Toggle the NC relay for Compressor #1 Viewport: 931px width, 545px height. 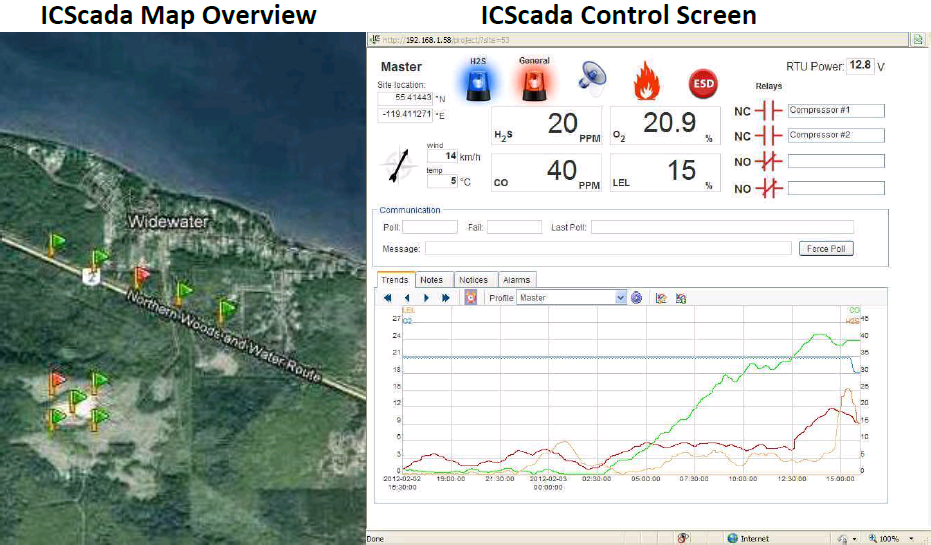[x=768, y=111]
